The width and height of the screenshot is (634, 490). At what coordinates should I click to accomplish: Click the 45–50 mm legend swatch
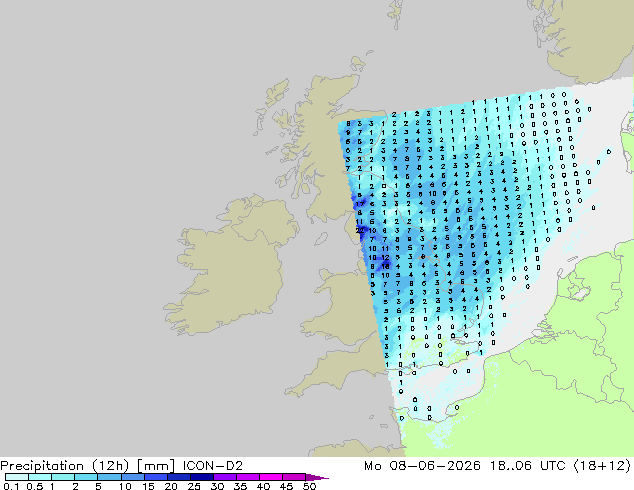(x=294, y=477)
